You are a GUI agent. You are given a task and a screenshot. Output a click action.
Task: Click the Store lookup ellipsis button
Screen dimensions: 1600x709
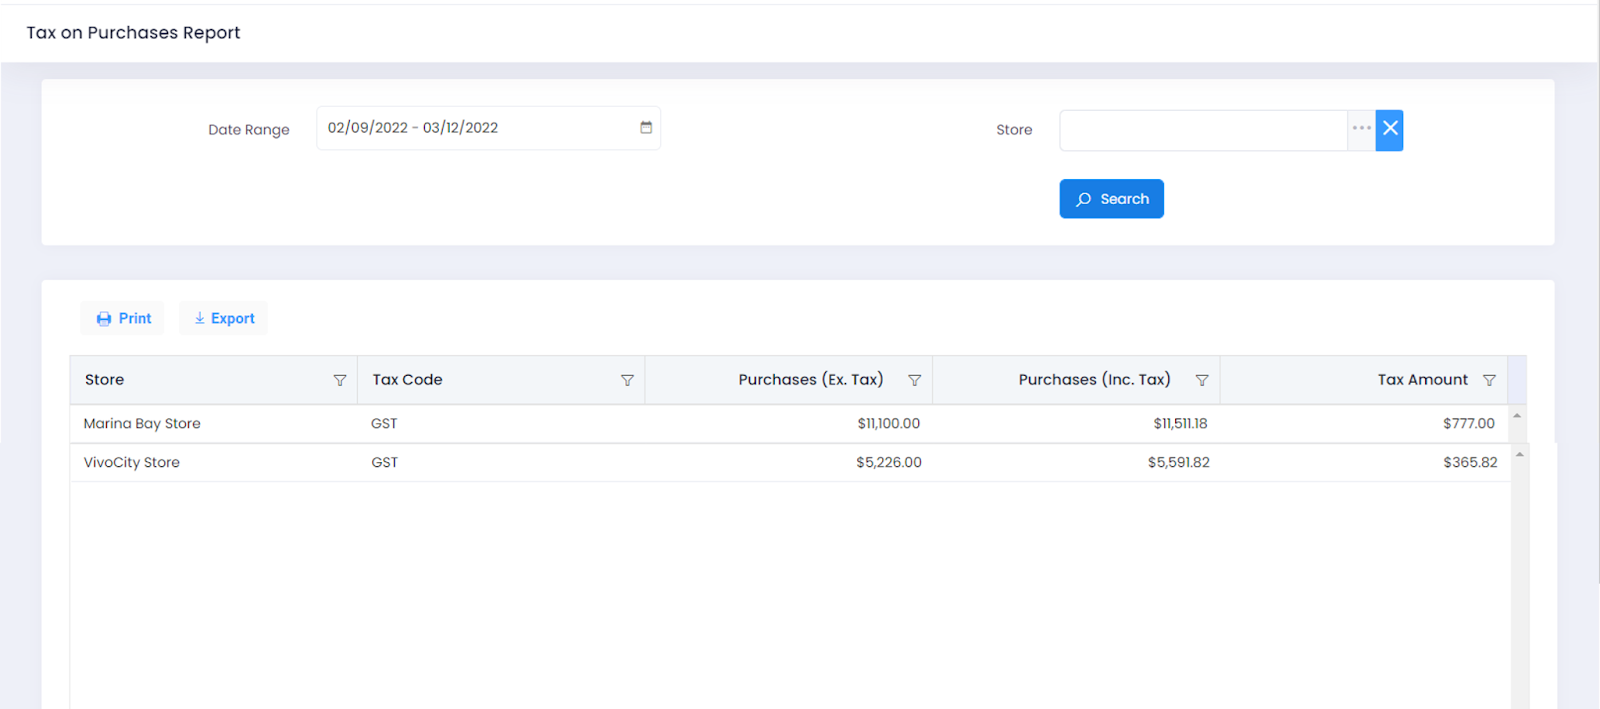coord(1361,129)
